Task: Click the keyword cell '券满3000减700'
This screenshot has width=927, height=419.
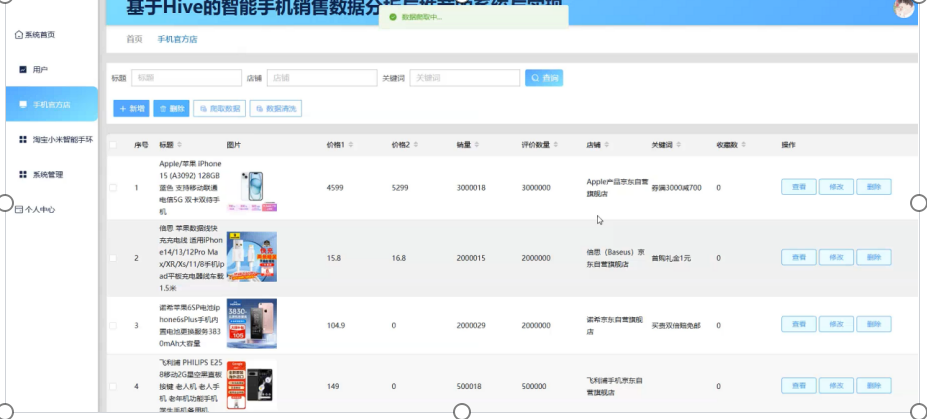Action: click(676, 188)
